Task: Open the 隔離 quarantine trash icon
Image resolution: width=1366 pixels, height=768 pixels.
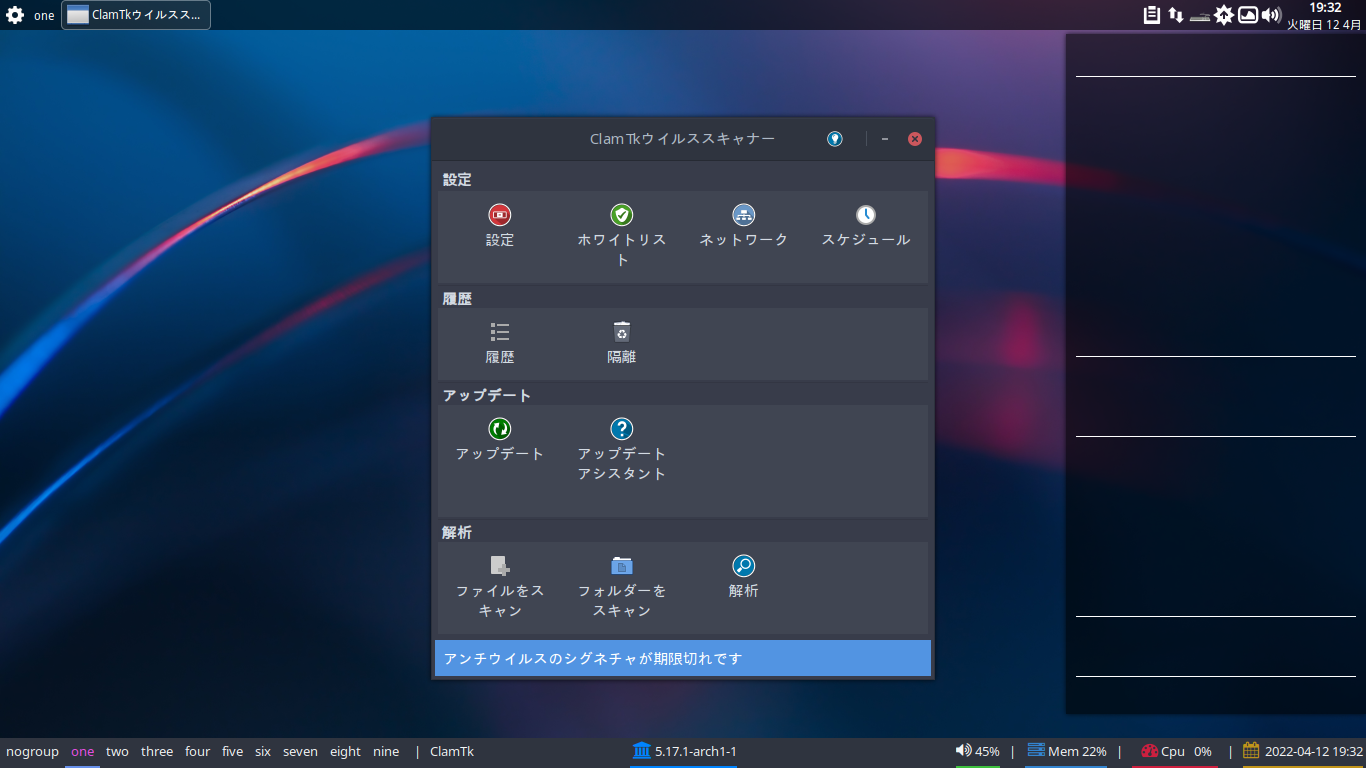Action: (622, 332)
